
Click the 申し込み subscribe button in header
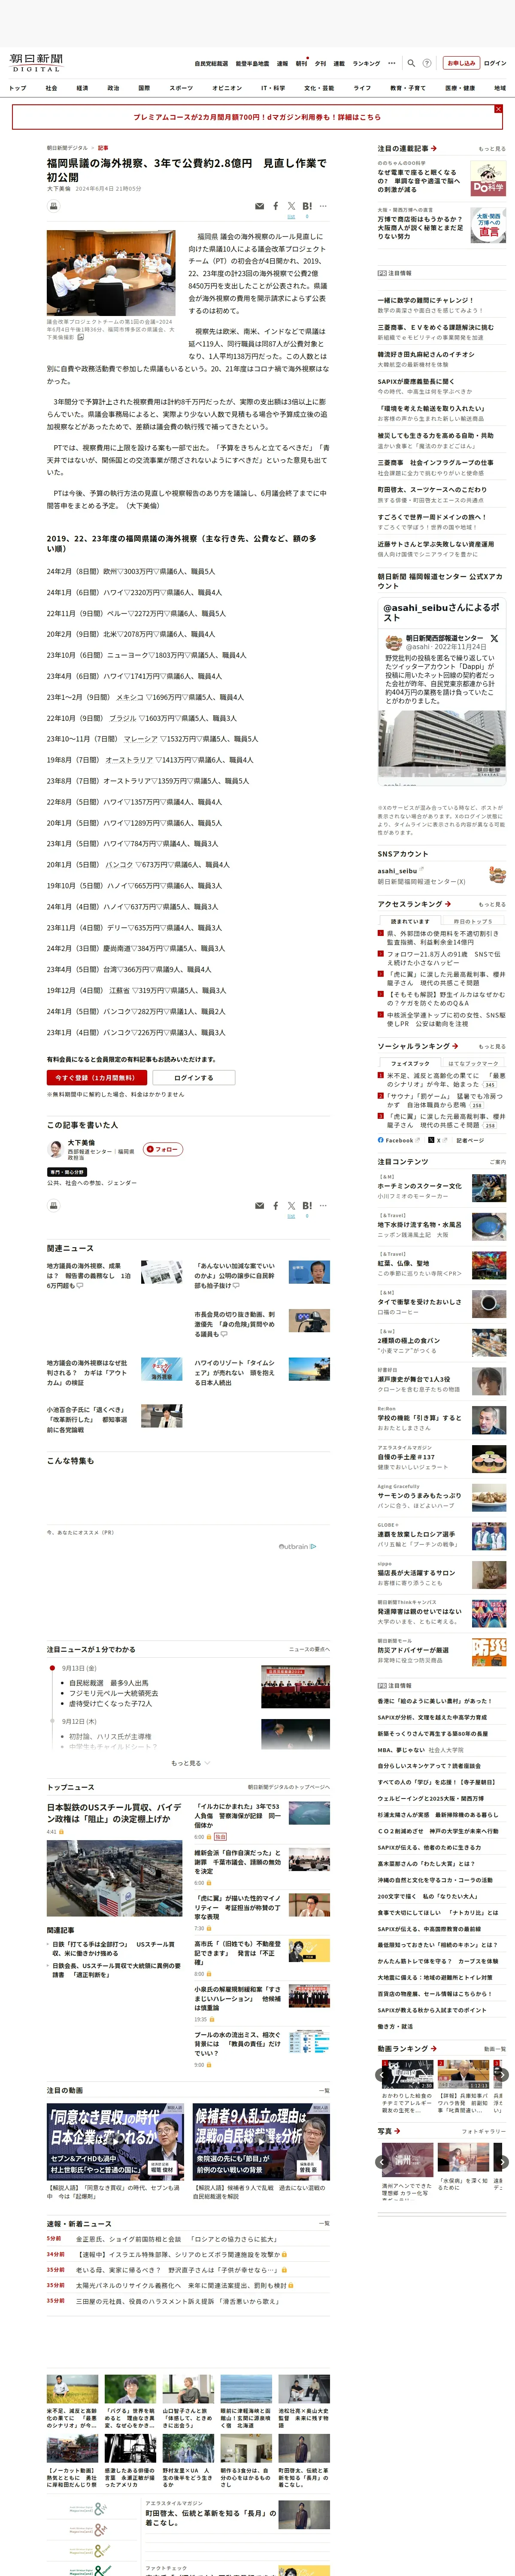click(461, 63)
